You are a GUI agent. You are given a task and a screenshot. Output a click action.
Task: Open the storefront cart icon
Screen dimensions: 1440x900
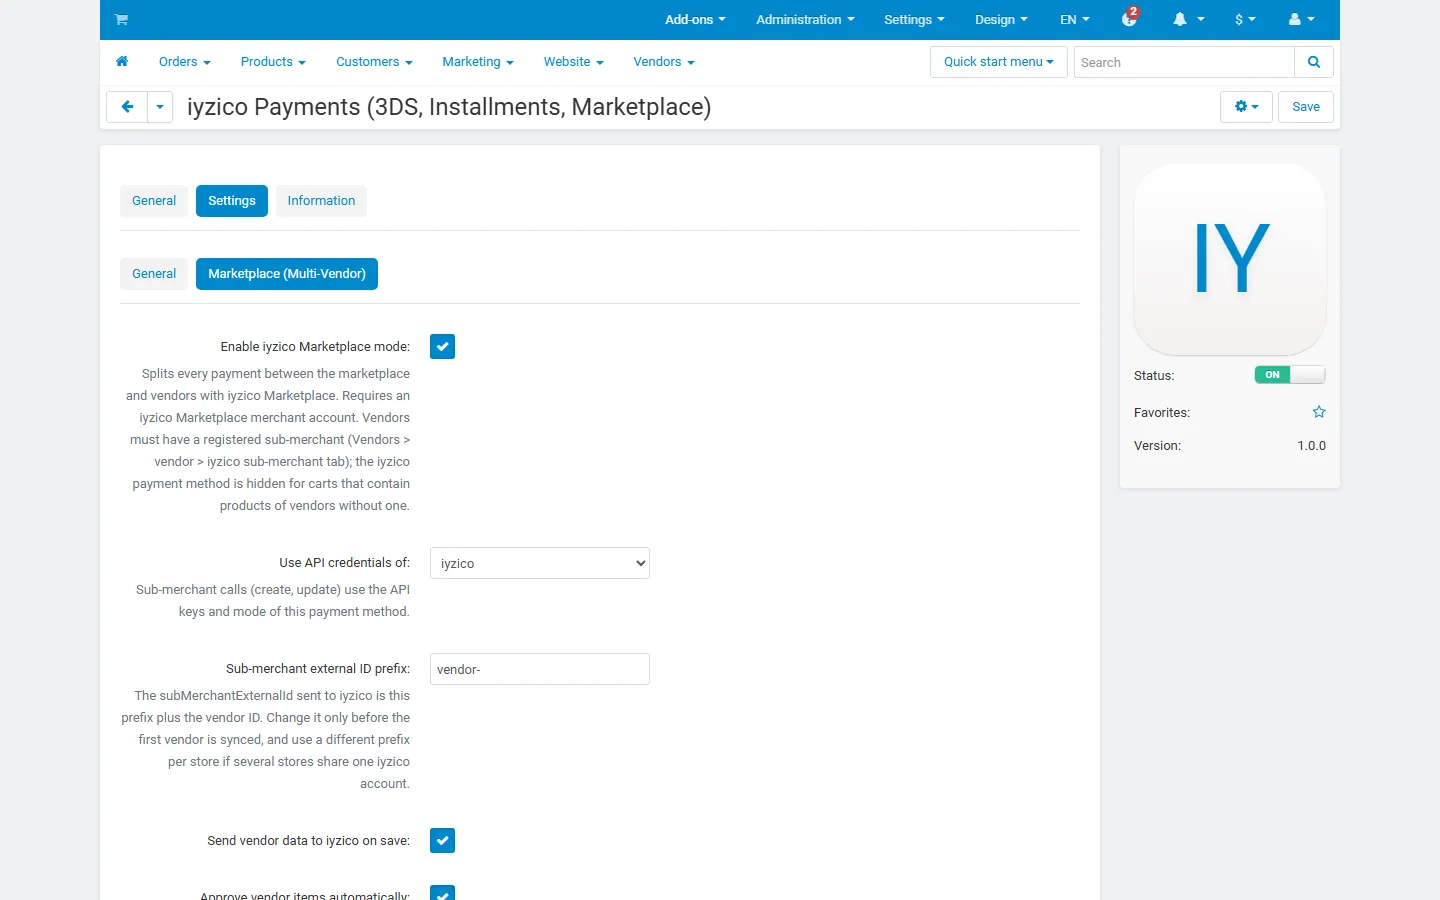tap(121, 20)
